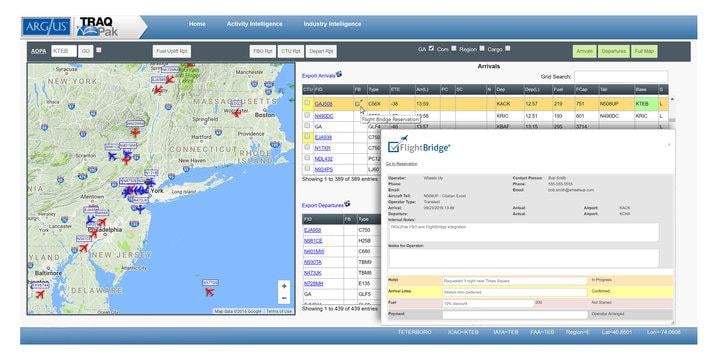Click the ICAO=KTEB status text
720x360 pixels.
[462, 332]
